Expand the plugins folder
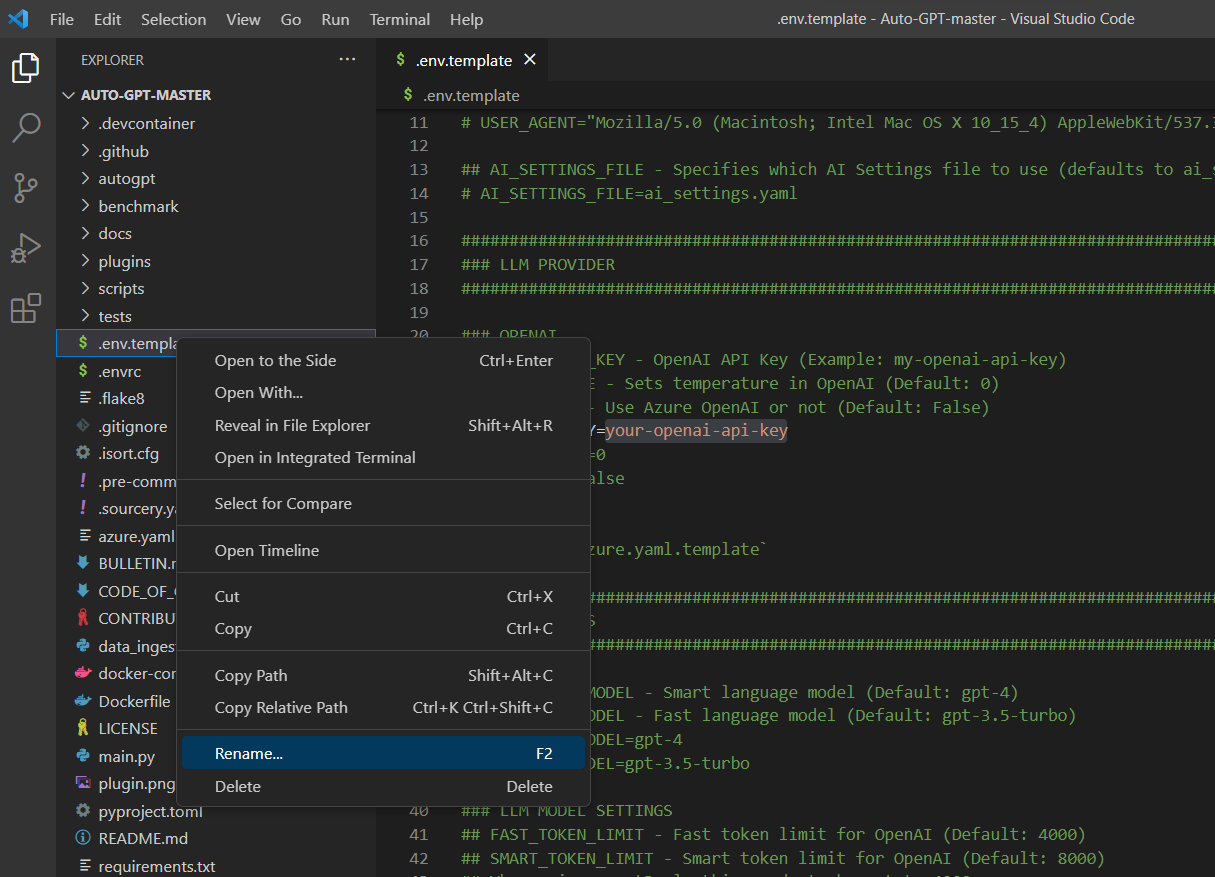Screen dimensions: 1215x877 (x=124, y=261)
